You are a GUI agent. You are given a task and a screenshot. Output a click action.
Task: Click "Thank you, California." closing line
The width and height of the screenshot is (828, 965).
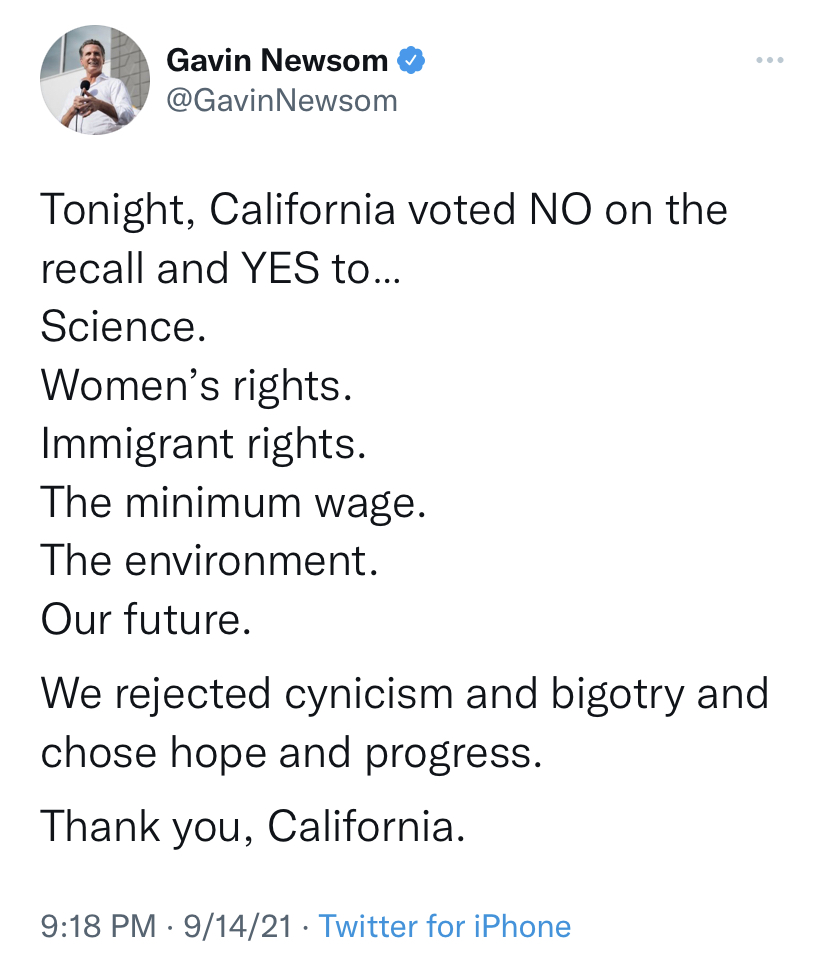(253, 827)
